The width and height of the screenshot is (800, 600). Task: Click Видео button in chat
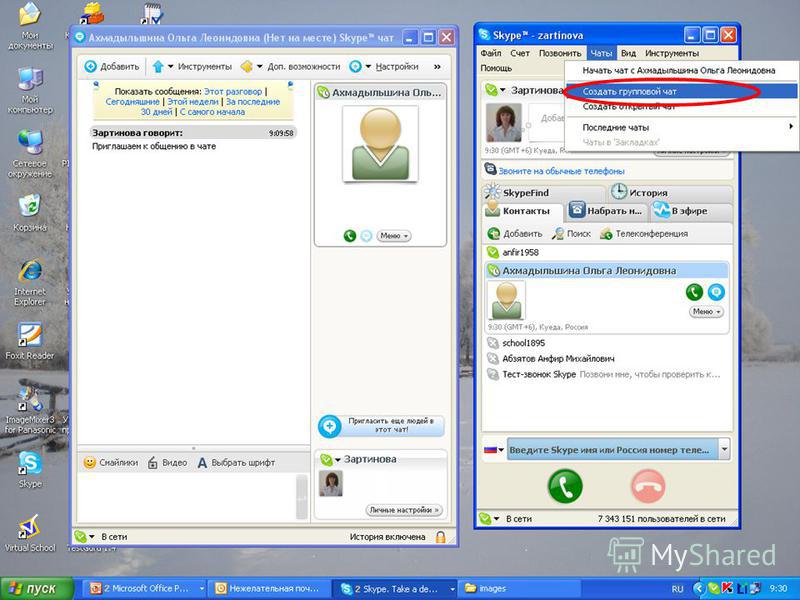167,463
